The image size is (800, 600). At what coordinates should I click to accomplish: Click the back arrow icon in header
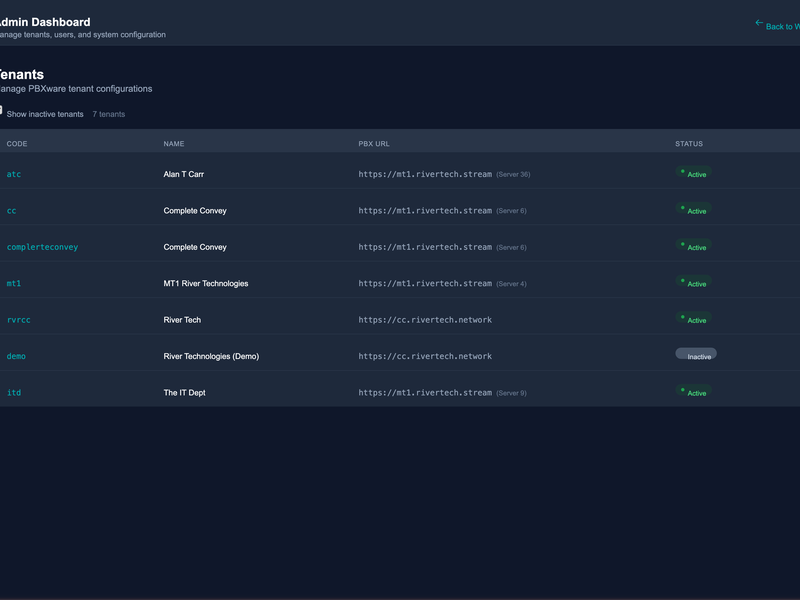click(x=759, y=23)
